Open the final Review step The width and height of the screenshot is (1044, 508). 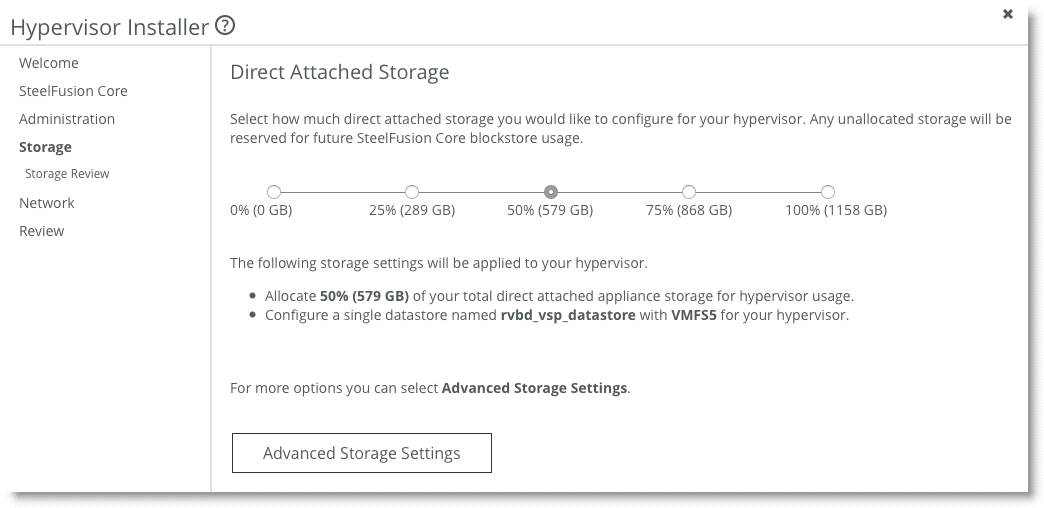41,231
